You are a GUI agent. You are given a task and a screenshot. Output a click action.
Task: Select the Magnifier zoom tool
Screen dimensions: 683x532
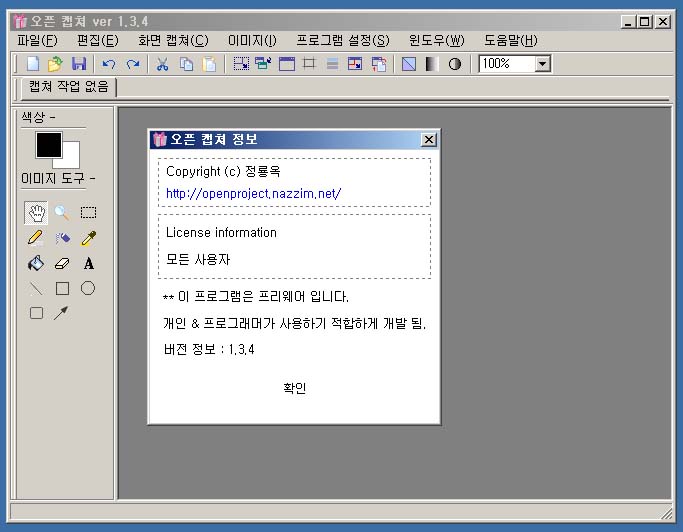(x=62, y=213)
